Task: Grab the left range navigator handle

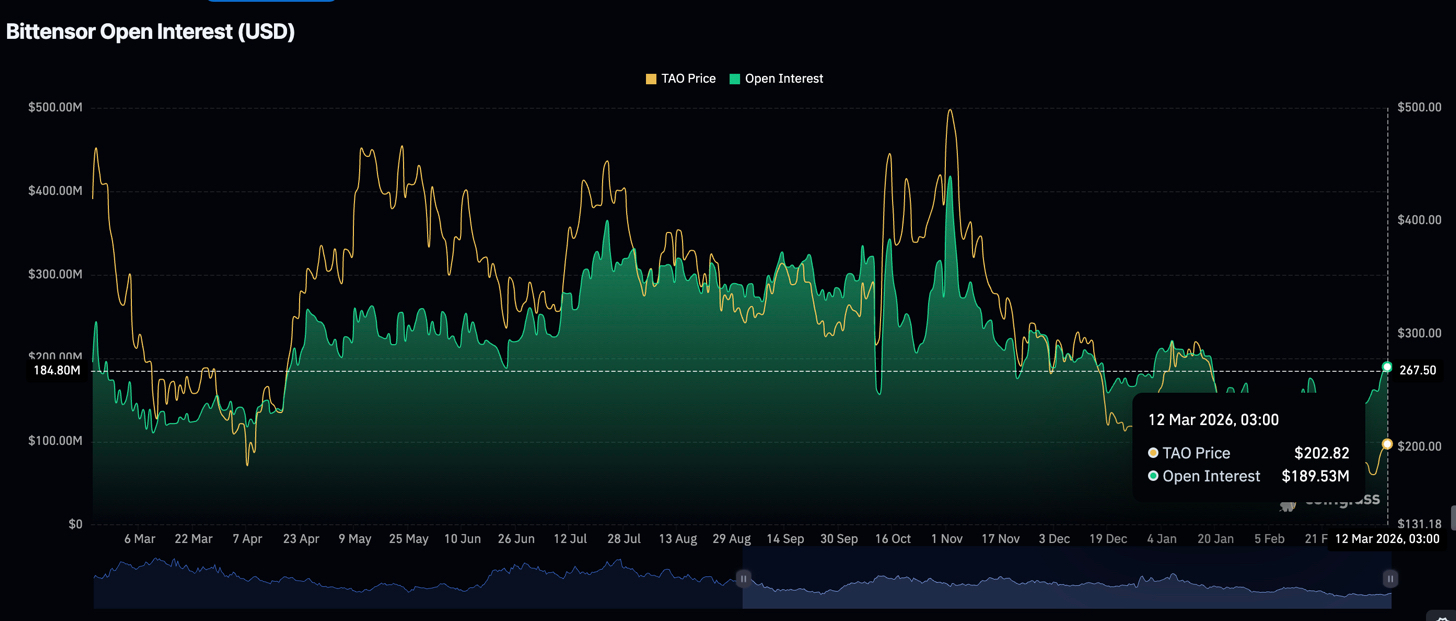Action: 743,579
